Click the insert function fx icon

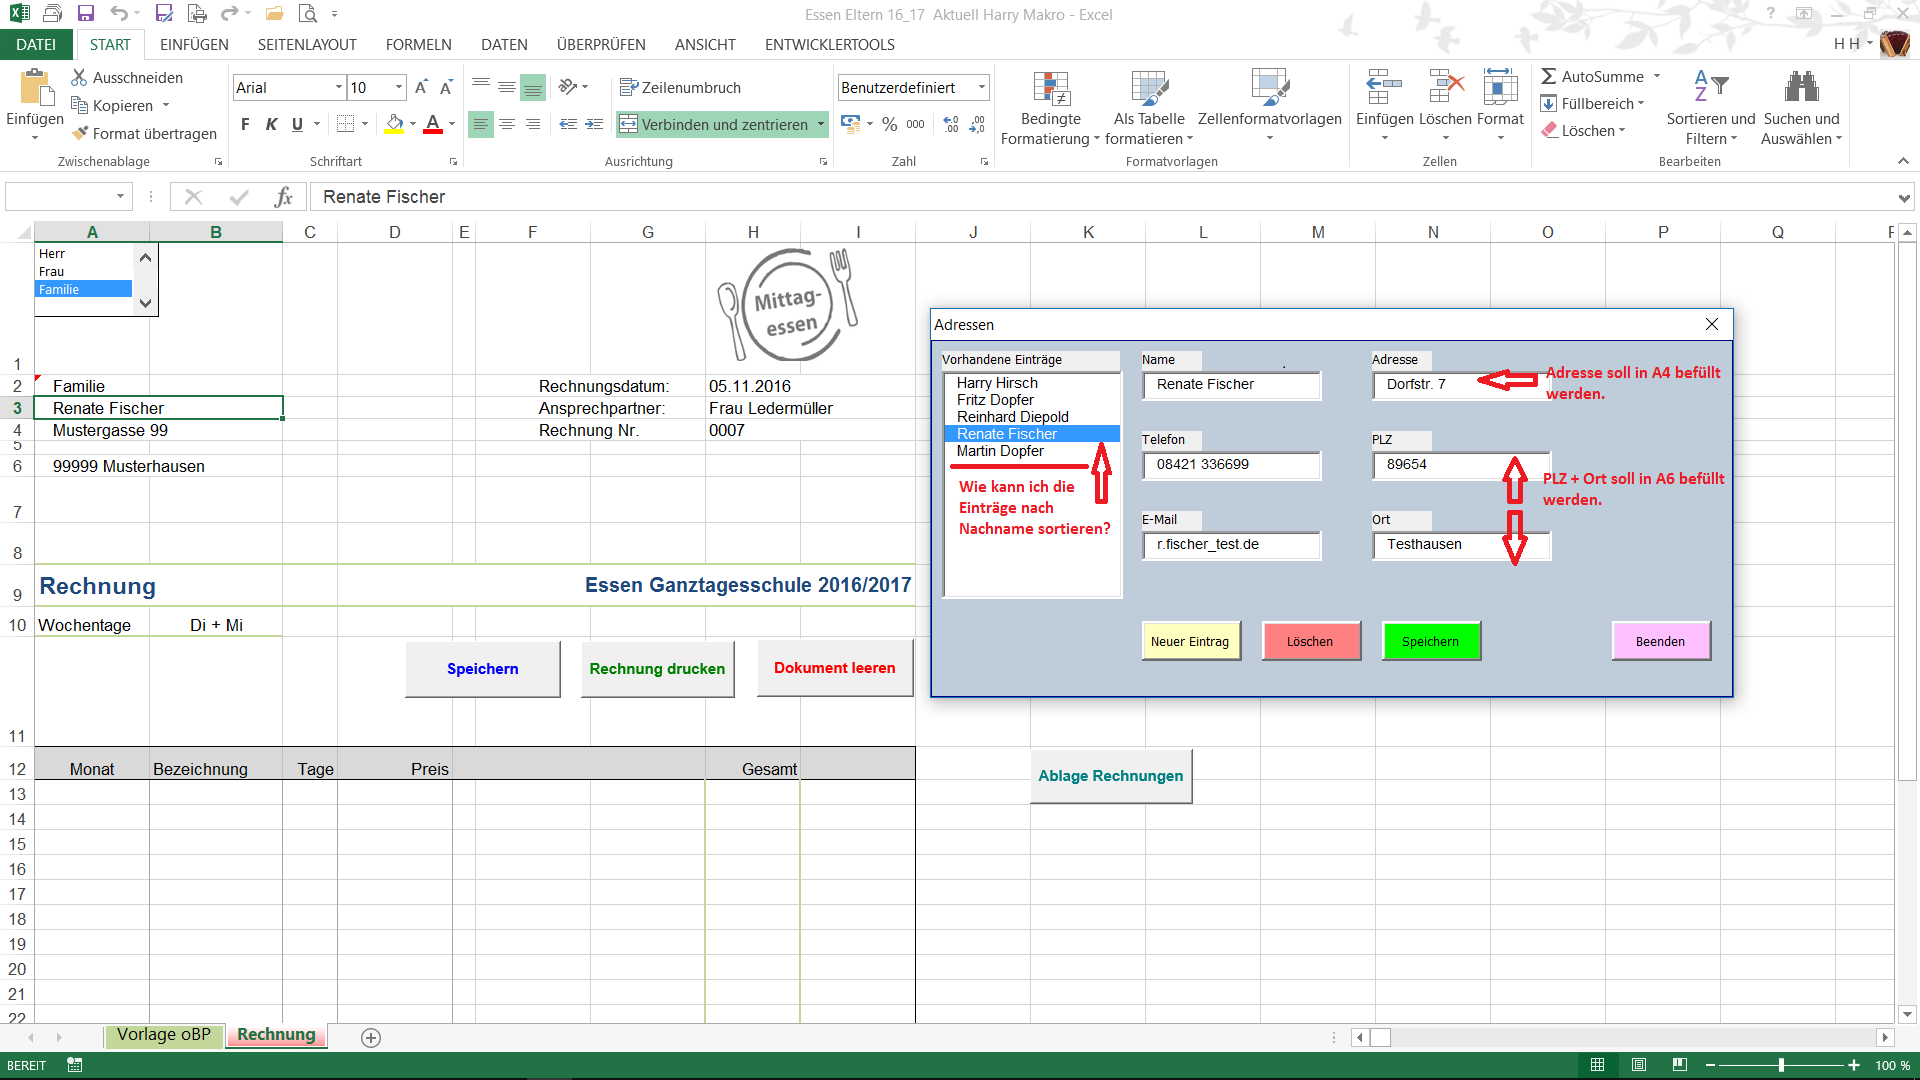pos(284,197)
